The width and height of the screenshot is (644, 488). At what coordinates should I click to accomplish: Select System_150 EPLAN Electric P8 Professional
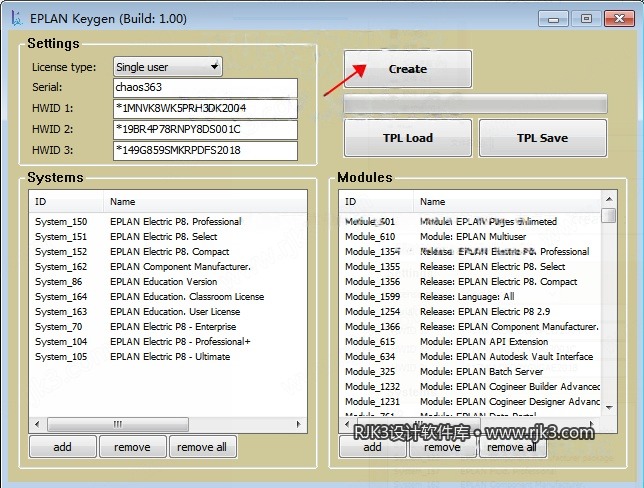tap(168, 222)
